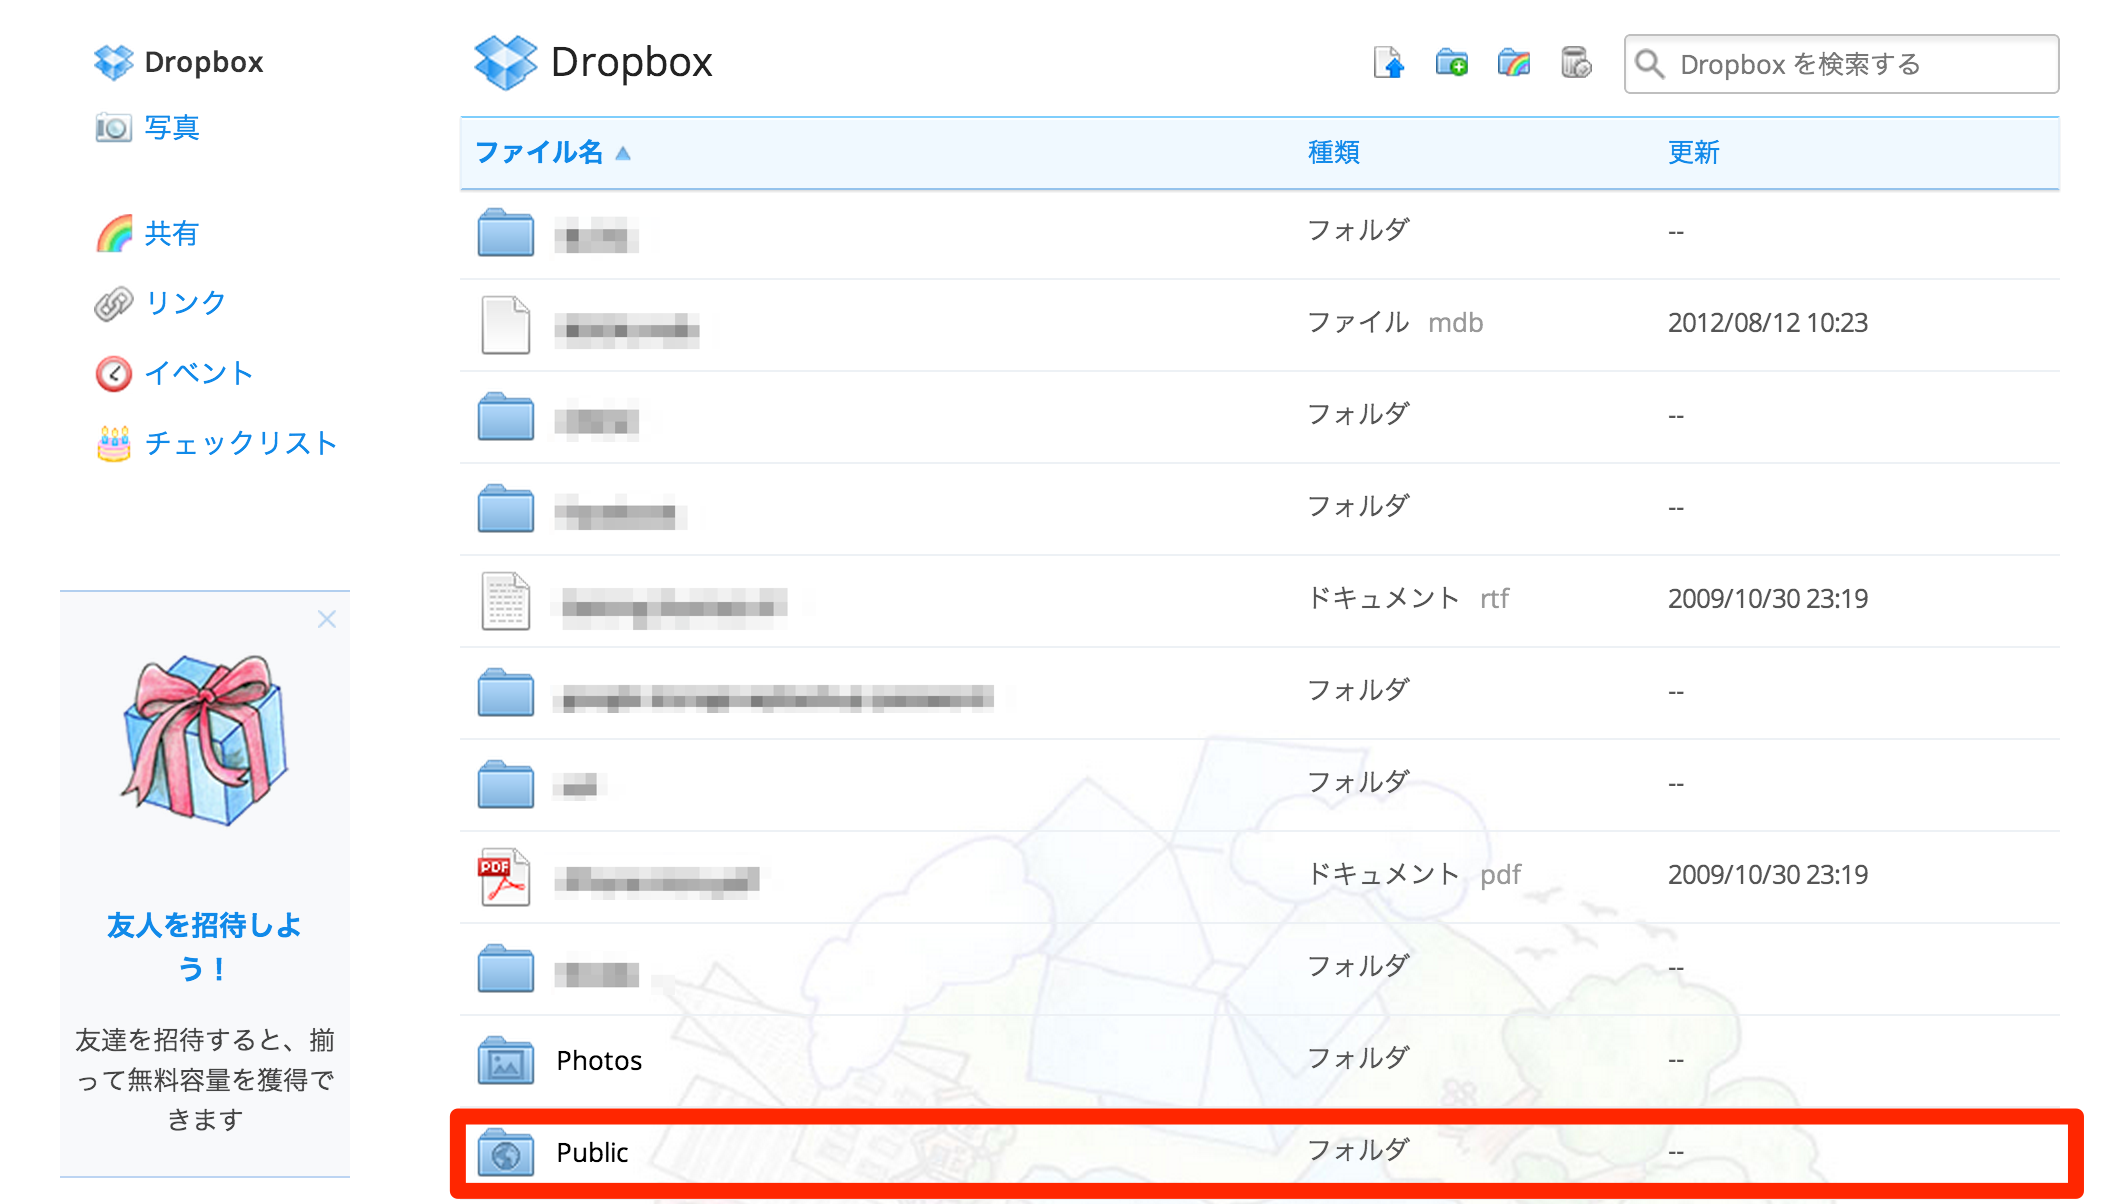2110x1204 pixels.
Task: Sort files by 種類 column
Action: pyautogui.click(x=1333, y=153)
